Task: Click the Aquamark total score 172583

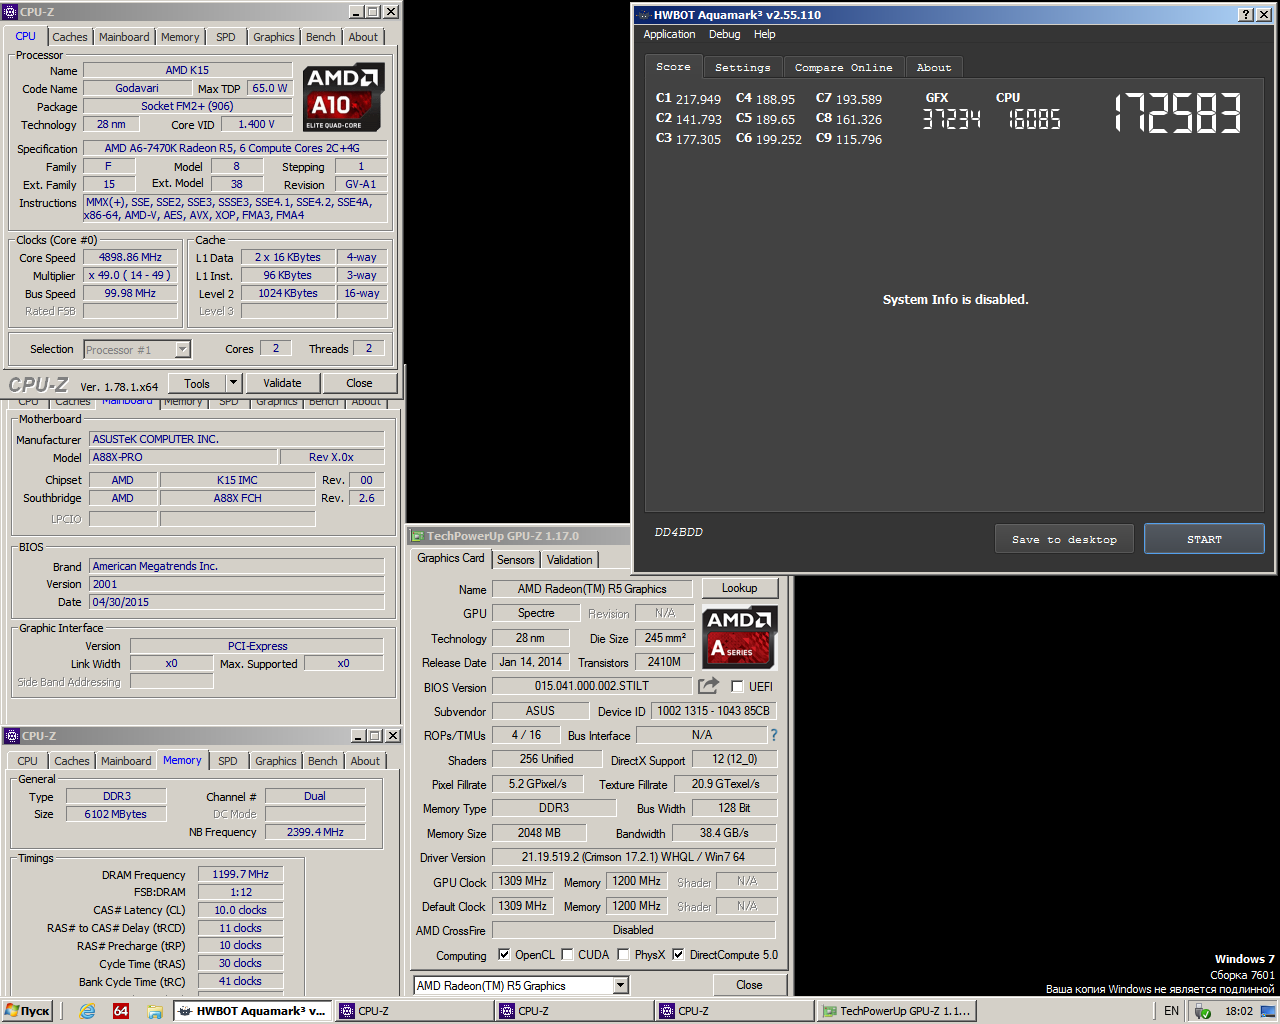Action: [x=1178, y=113]
